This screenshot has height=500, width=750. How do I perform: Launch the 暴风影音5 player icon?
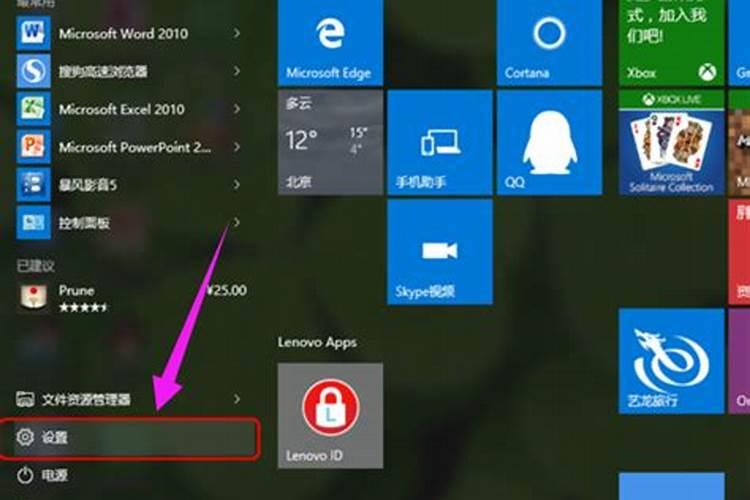click(33, 184)
